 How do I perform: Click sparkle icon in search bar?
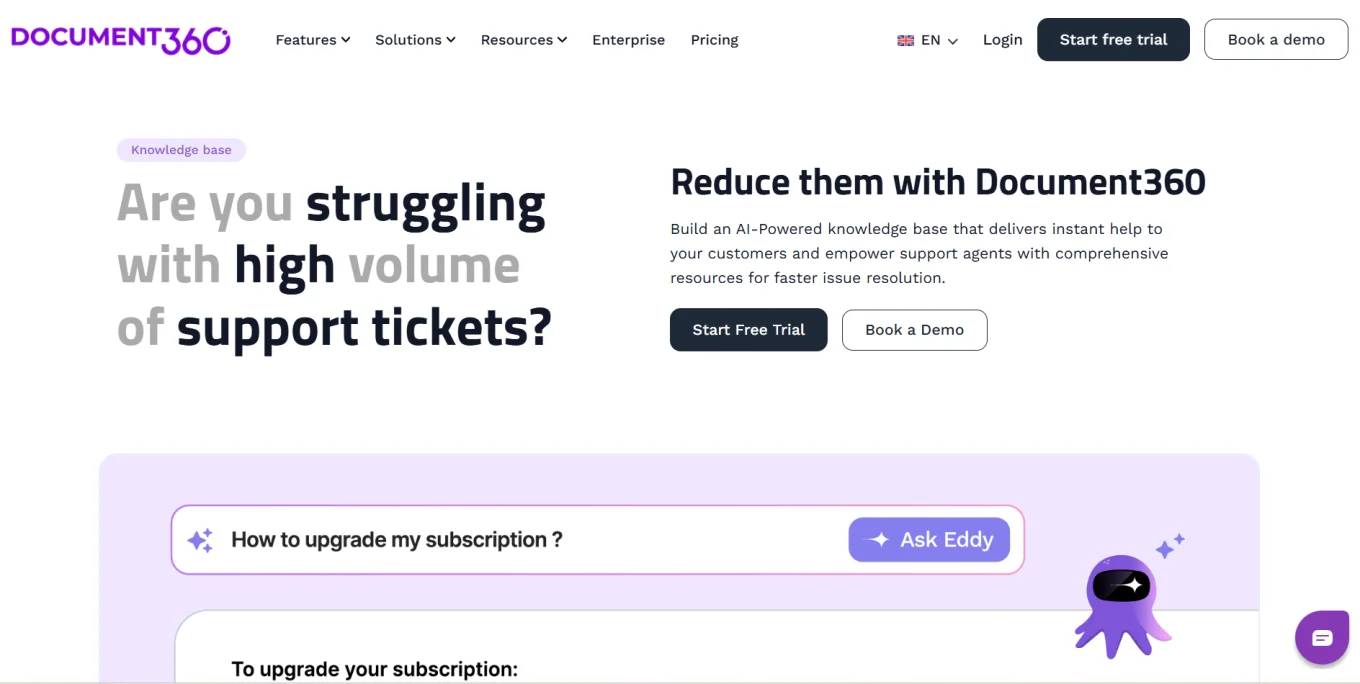(200, 540)
